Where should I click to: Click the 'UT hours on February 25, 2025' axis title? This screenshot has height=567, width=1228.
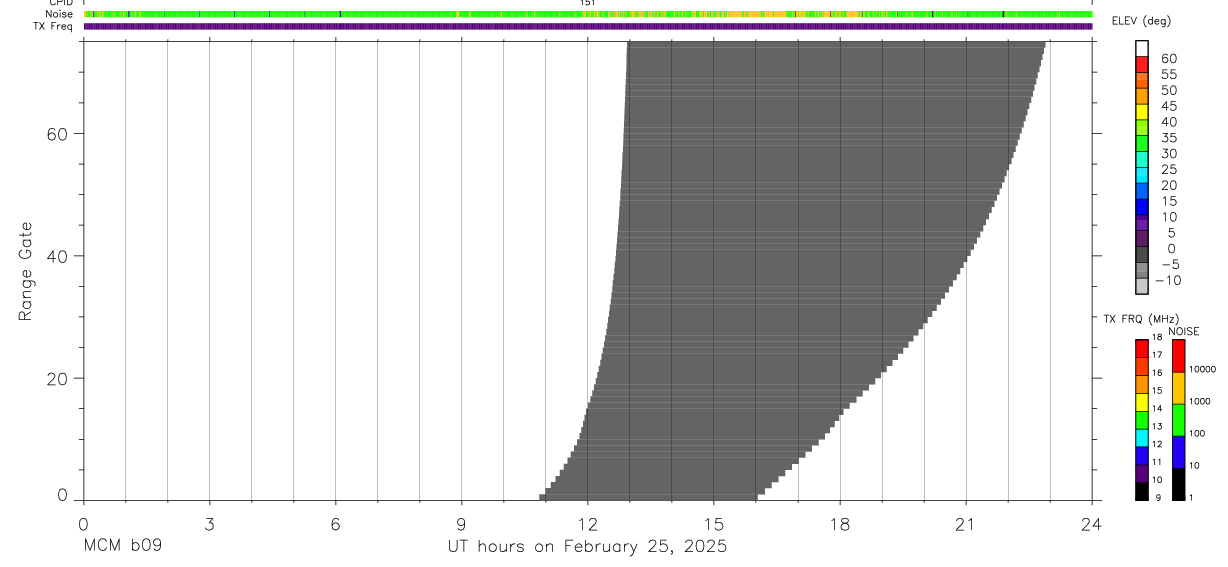point(587,547)
